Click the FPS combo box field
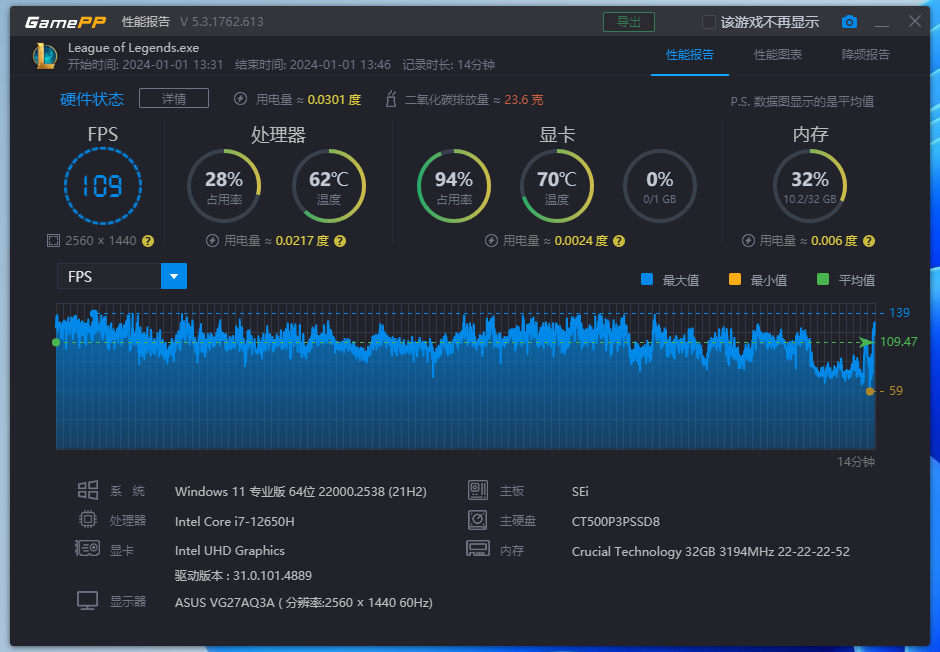Image resolution: width=940 pixels, height=652 pixels. point(110,276)
